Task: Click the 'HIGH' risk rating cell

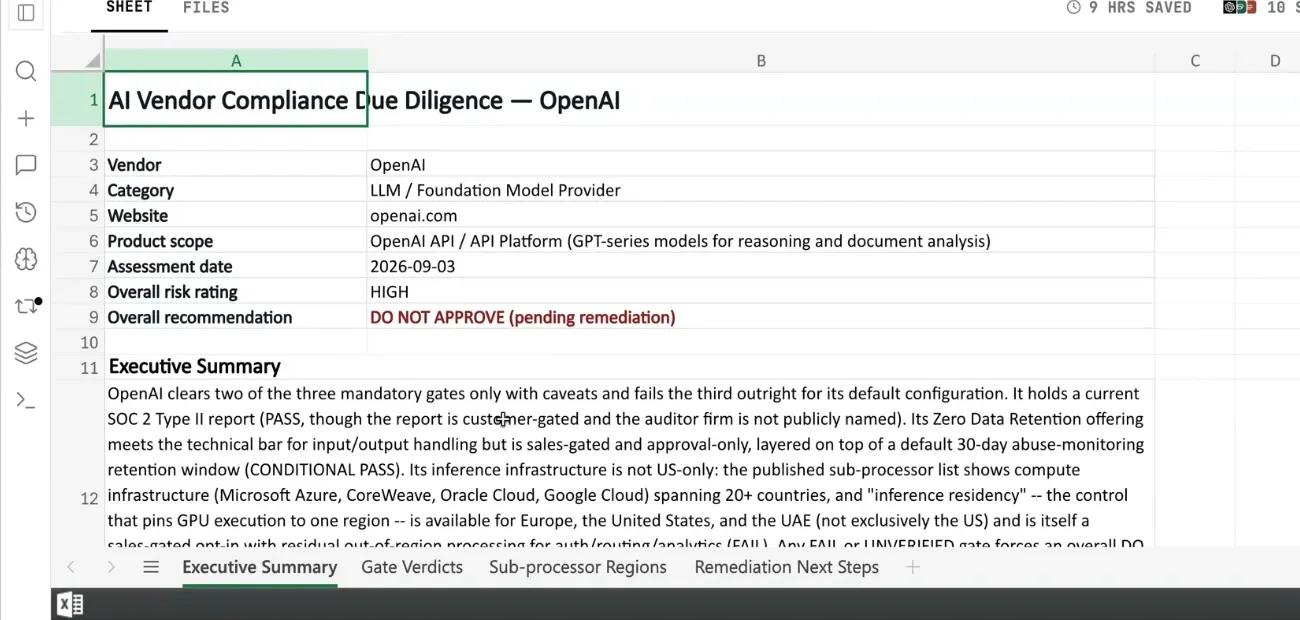Action: pos(761,292)
